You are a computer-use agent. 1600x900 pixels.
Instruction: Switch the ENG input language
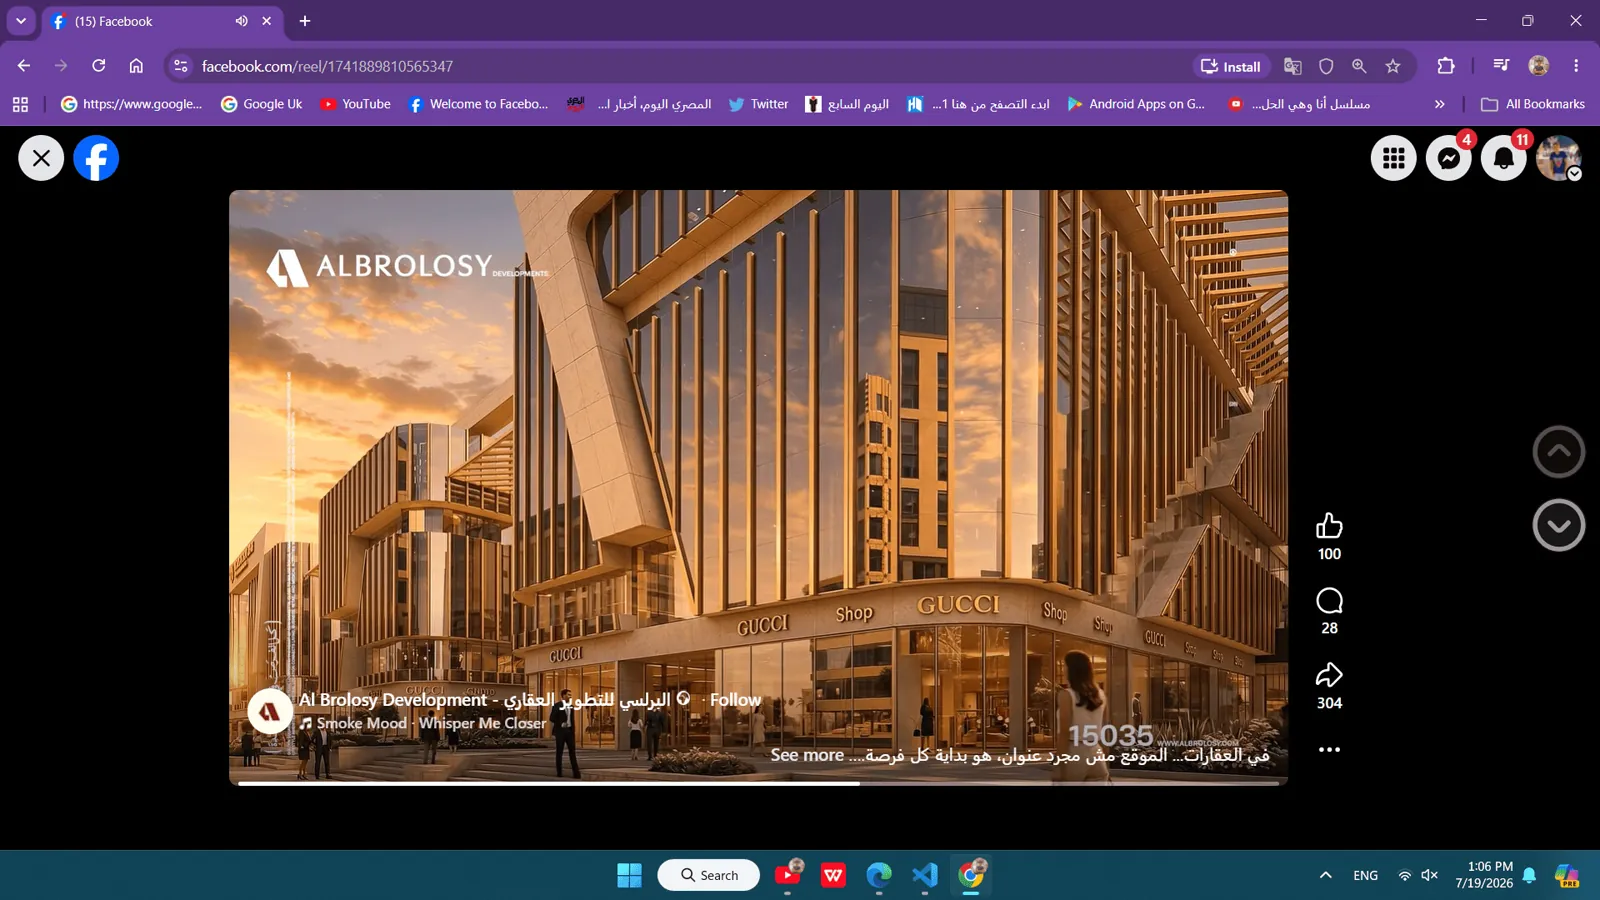point(1365,875)
